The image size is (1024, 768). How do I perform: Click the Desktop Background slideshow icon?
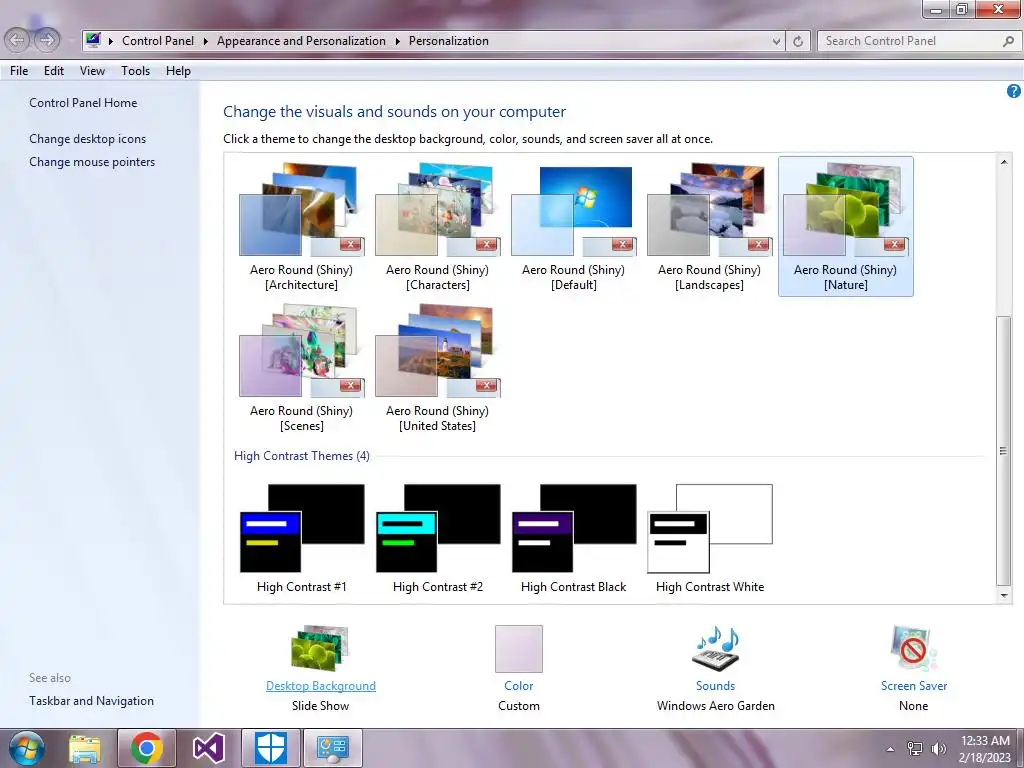[x=320, y=648]
